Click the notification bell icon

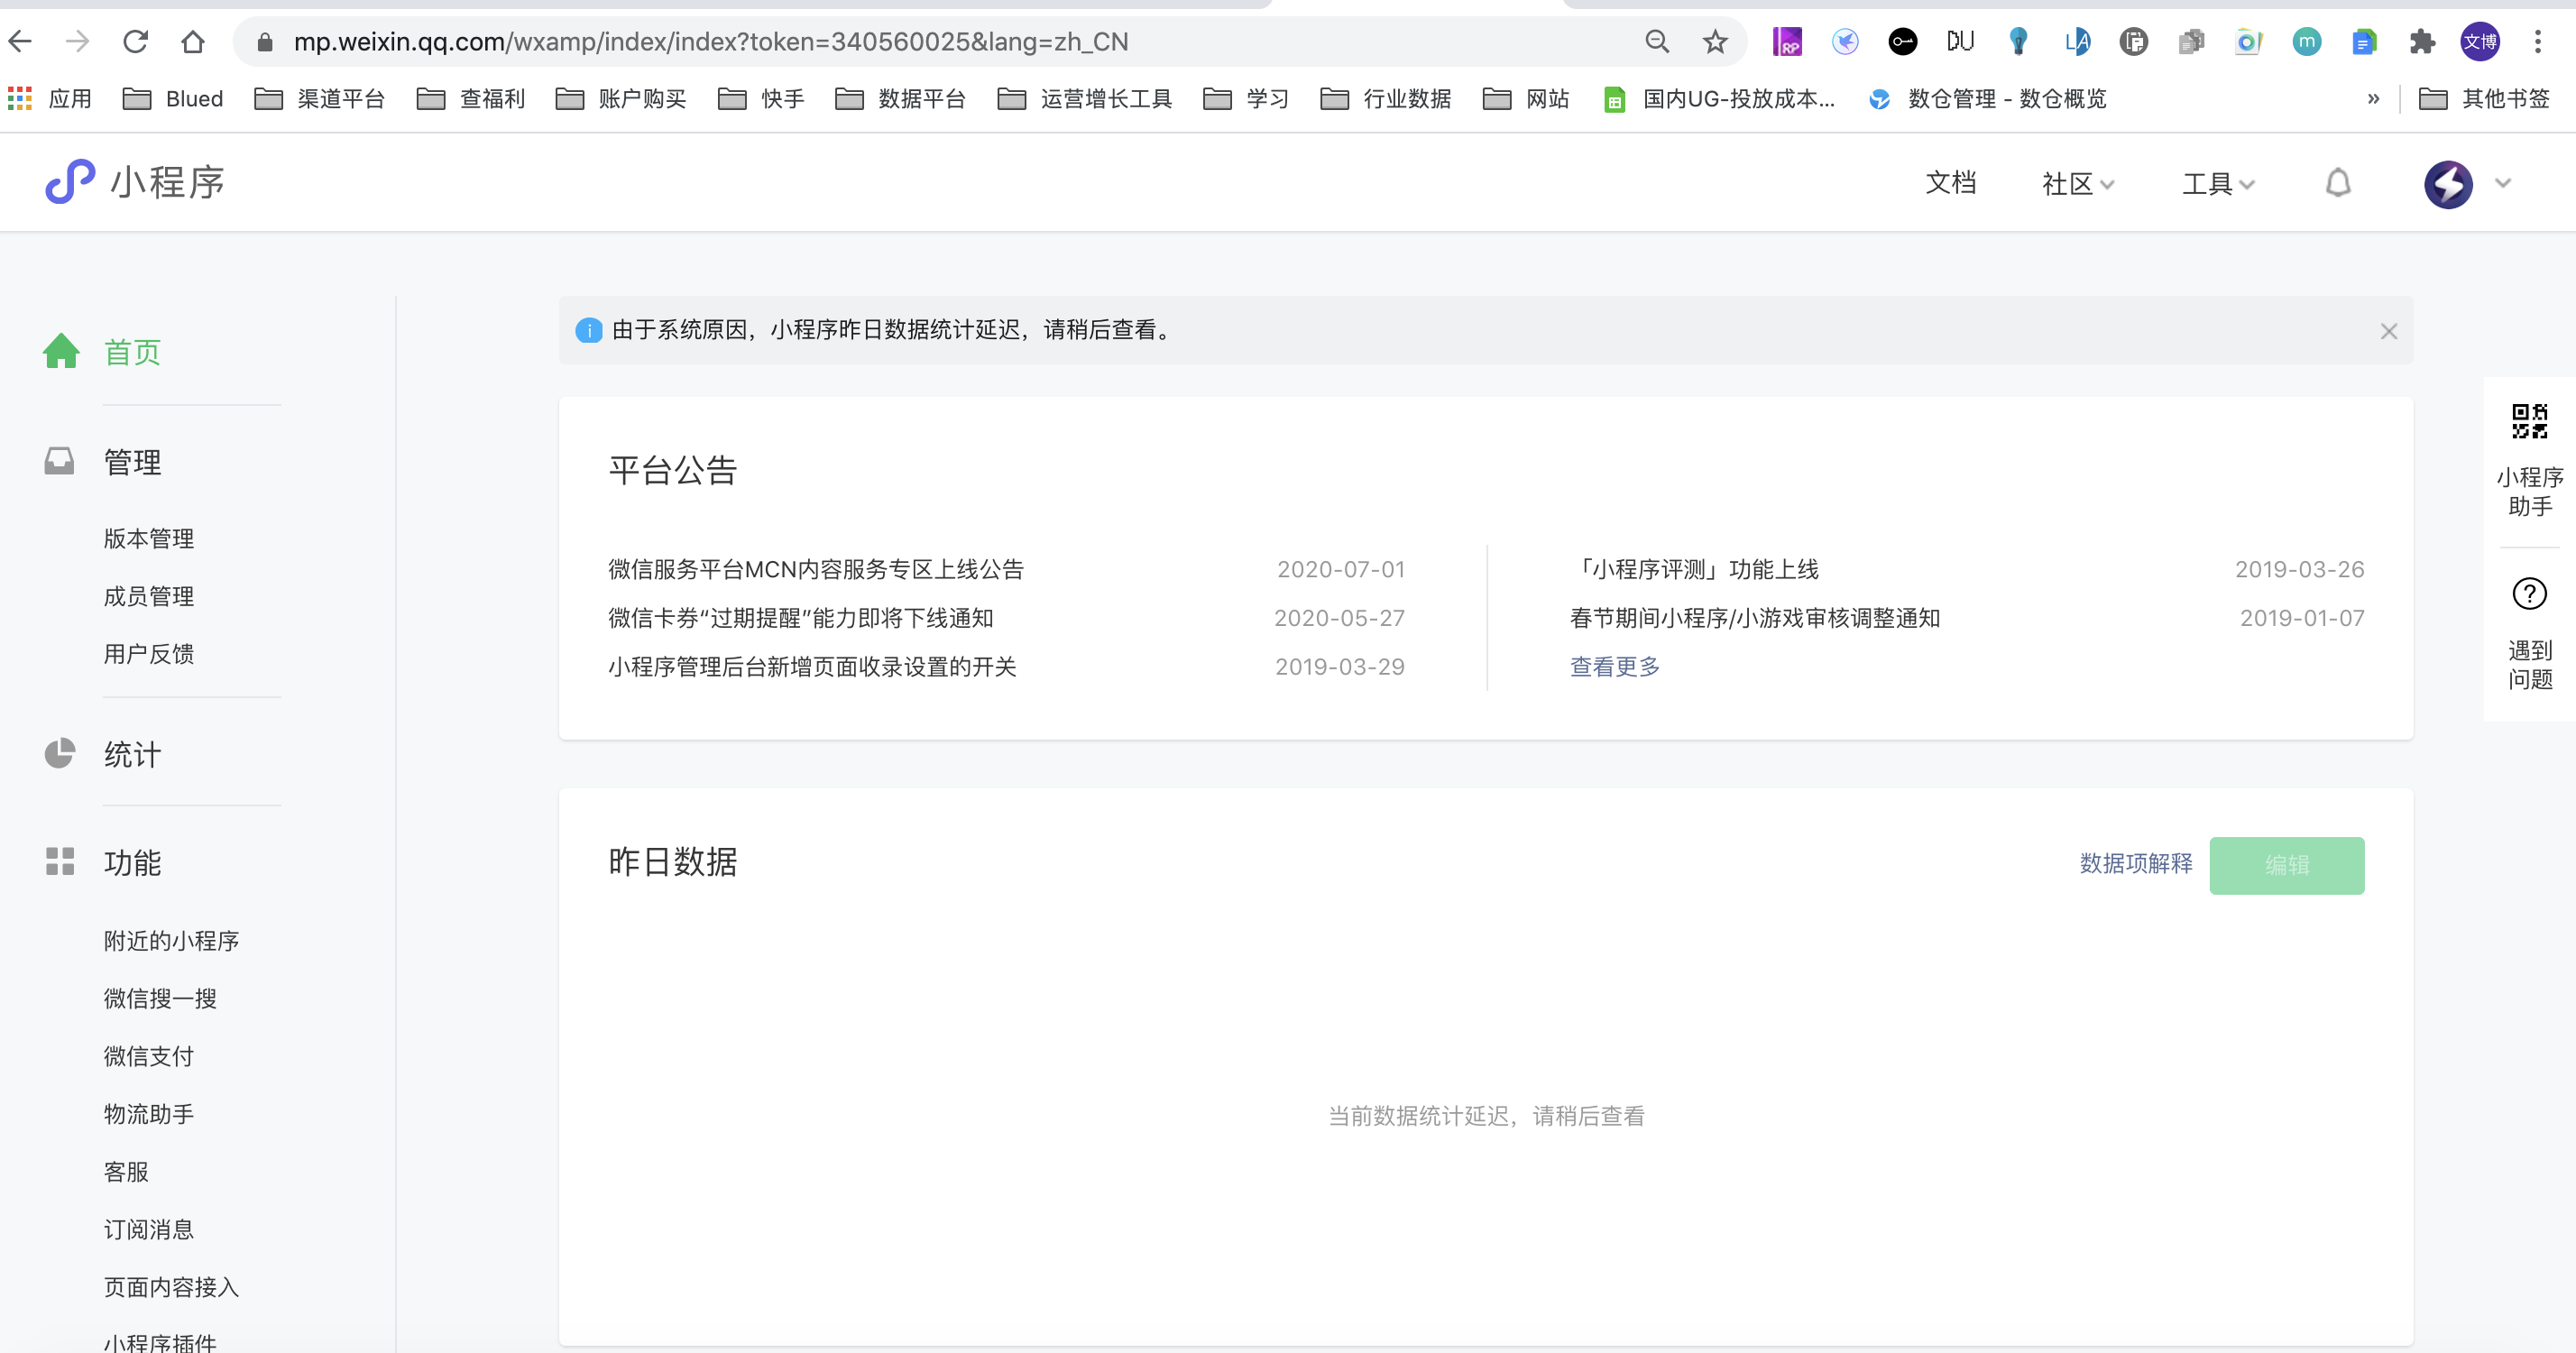pos(2337,183)
